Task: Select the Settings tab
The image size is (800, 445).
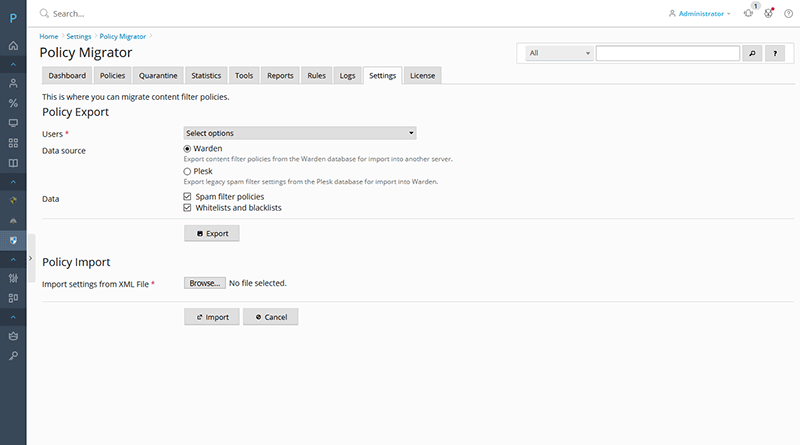Action: [383, 76]
